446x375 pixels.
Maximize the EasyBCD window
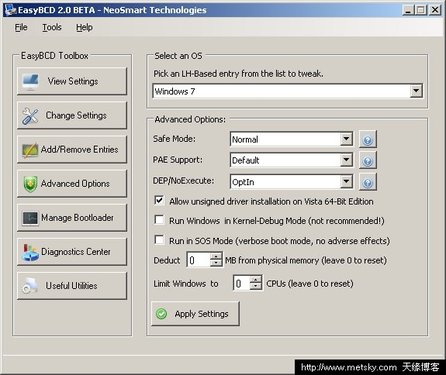(x=421, y=10)
